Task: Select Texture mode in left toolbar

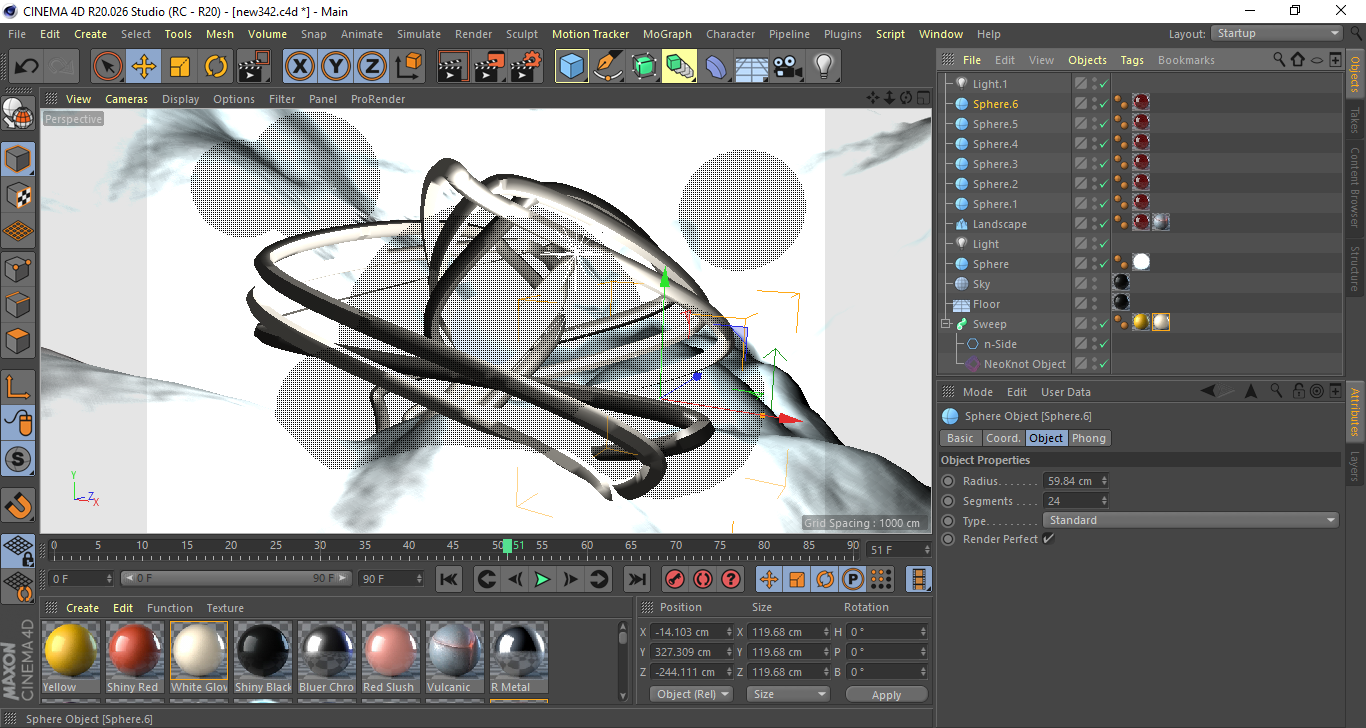Action: 19,196
